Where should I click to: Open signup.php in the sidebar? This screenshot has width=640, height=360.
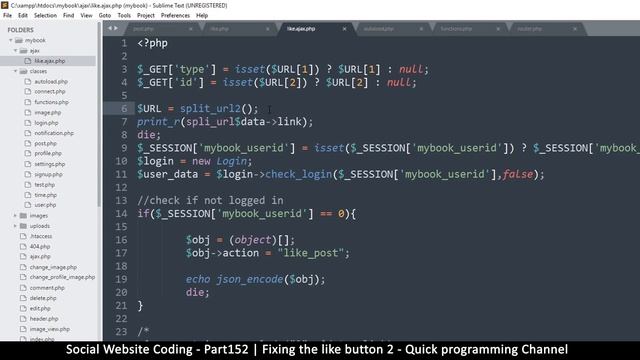click(x=48, y=174)
